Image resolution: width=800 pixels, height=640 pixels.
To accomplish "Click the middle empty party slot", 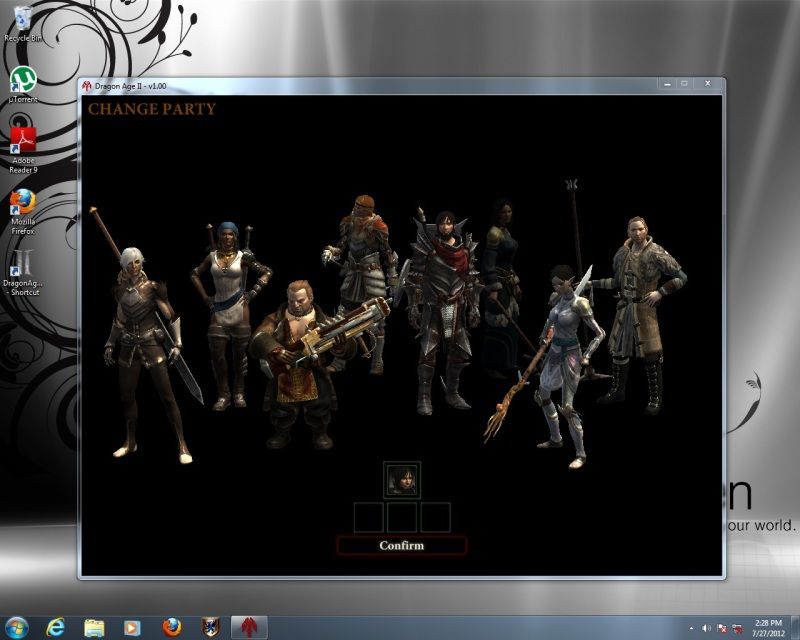I will coord(402,517).
